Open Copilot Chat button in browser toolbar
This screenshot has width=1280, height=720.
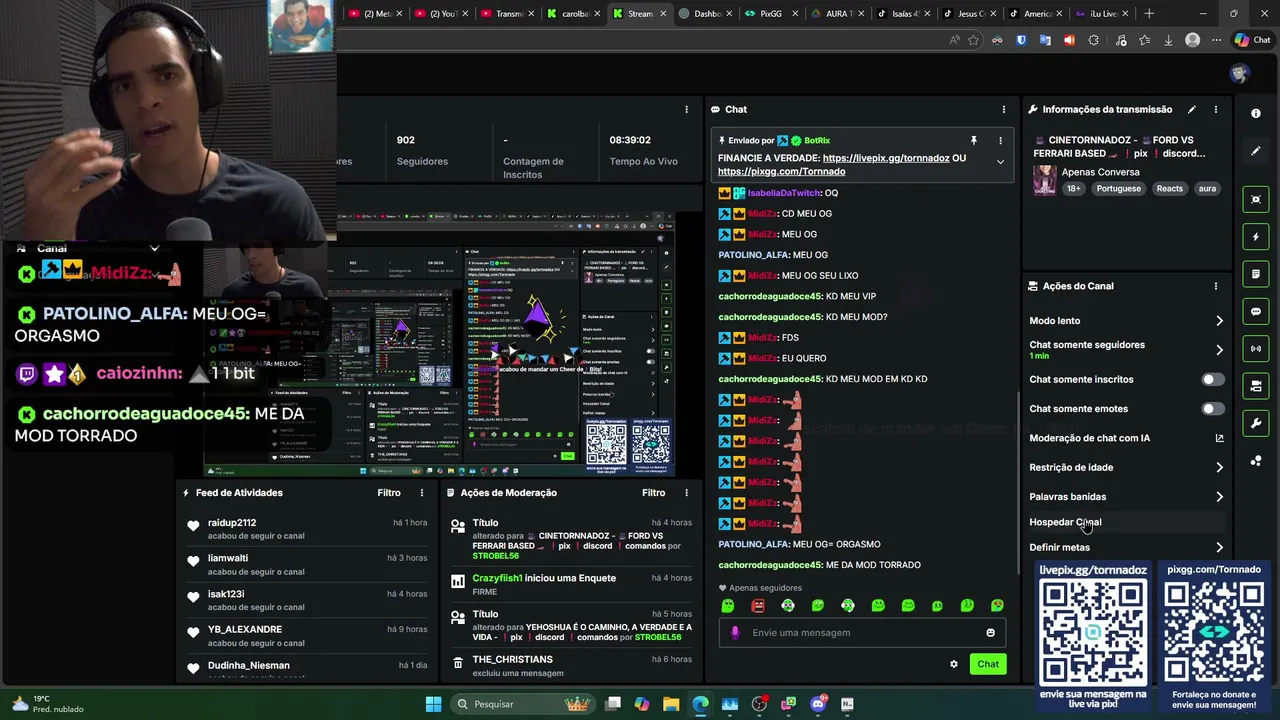(1253, 40)
